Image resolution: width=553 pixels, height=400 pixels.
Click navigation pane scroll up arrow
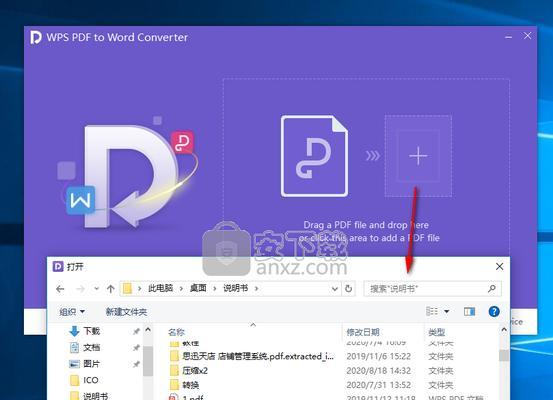(148, 329)
